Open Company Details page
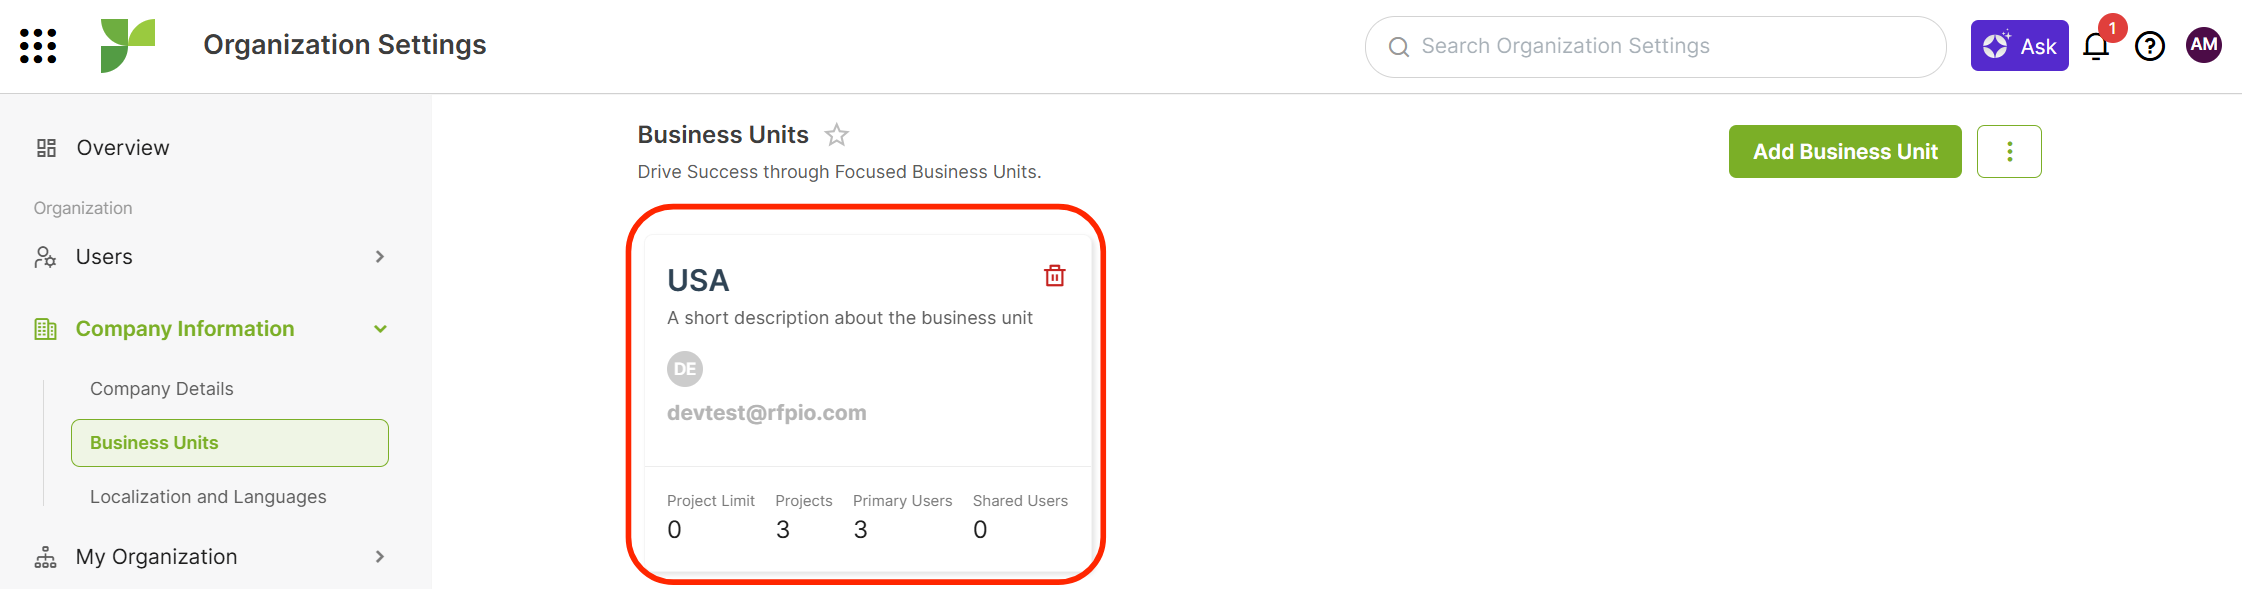 click(162, 389)
